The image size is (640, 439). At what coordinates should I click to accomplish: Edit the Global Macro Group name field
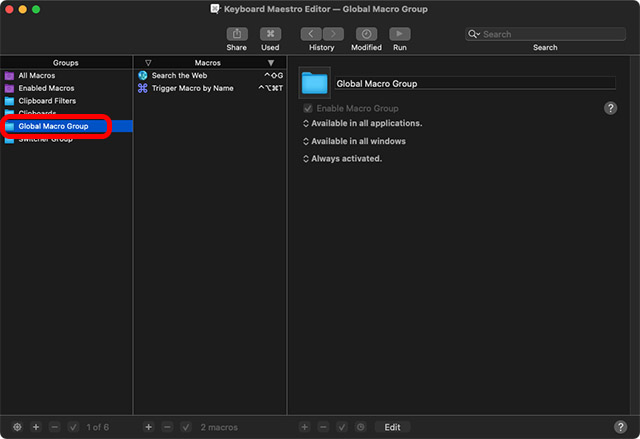click(x=475, y=84)
